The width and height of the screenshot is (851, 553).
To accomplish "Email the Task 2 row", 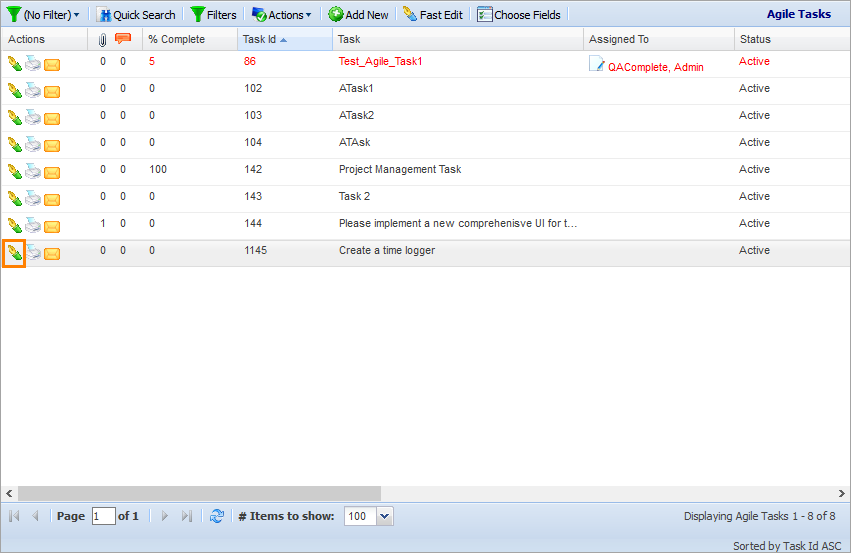I will pos(52,201).
